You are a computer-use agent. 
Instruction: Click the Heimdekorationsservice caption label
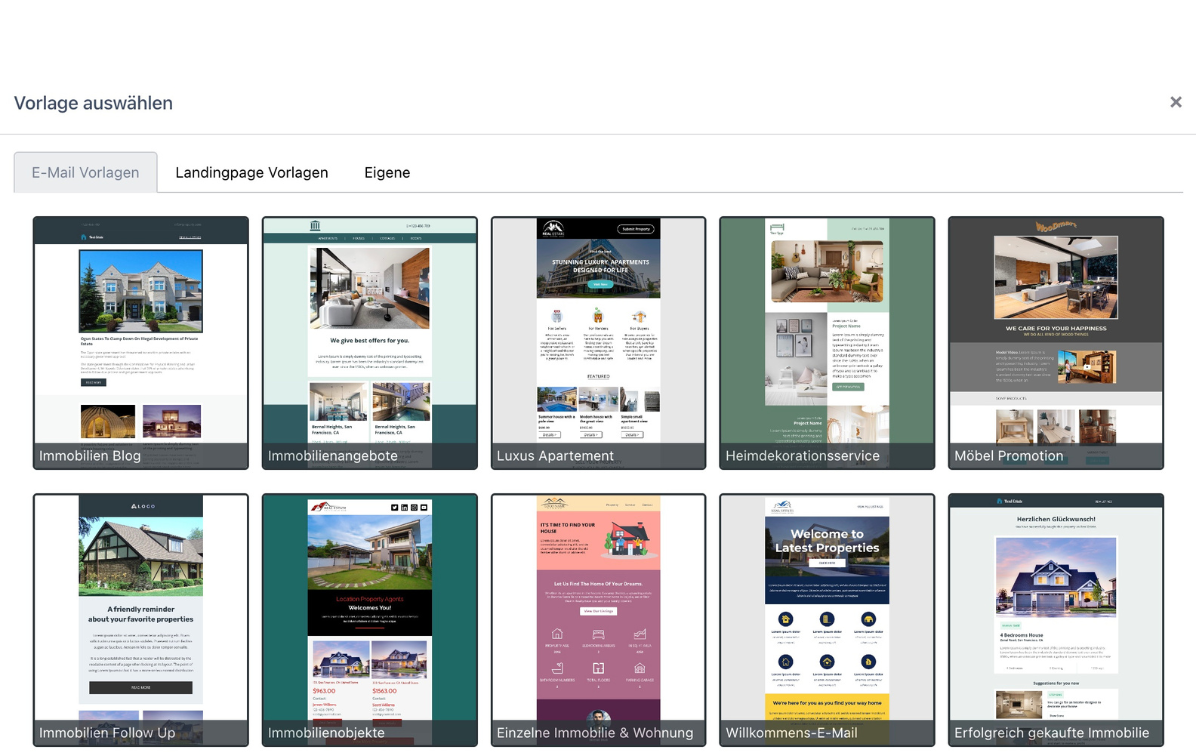pos(803,456)
